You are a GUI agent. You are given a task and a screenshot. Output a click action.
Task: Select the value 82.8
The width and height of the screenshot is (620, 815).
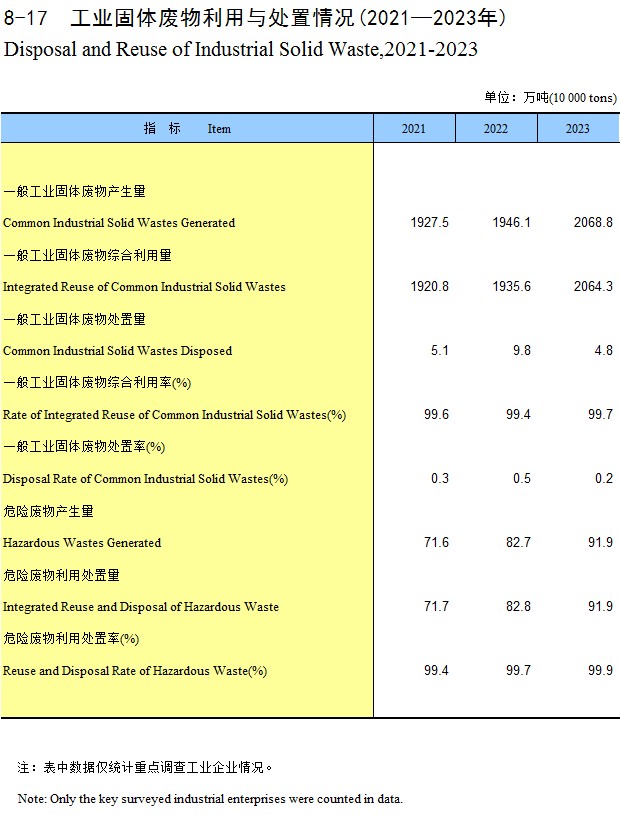point(518,606)
